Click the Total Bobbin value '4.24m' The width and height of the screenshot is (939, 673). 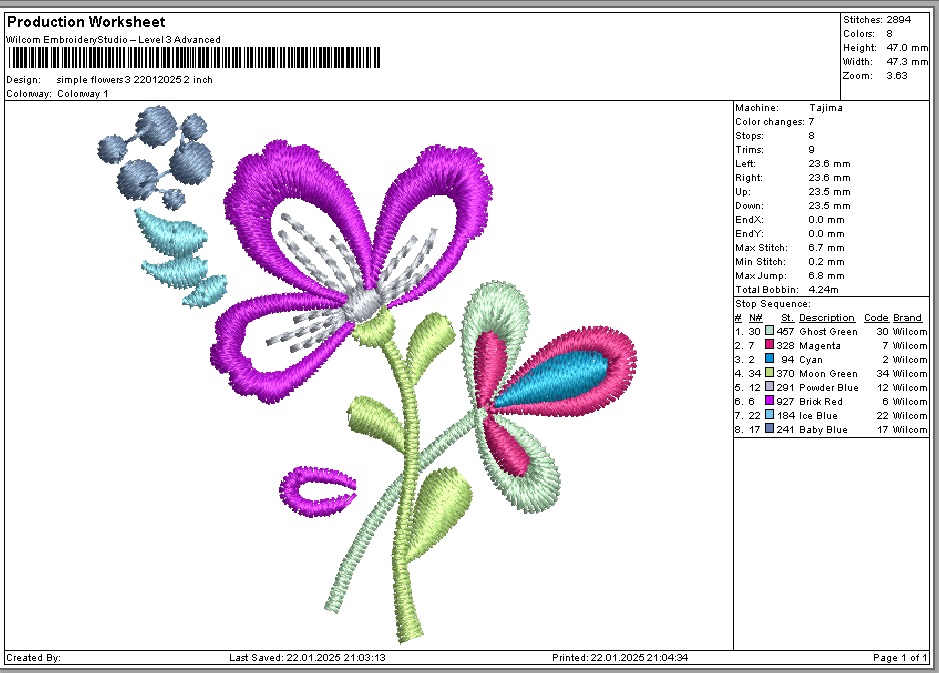(x=823, y=289)
